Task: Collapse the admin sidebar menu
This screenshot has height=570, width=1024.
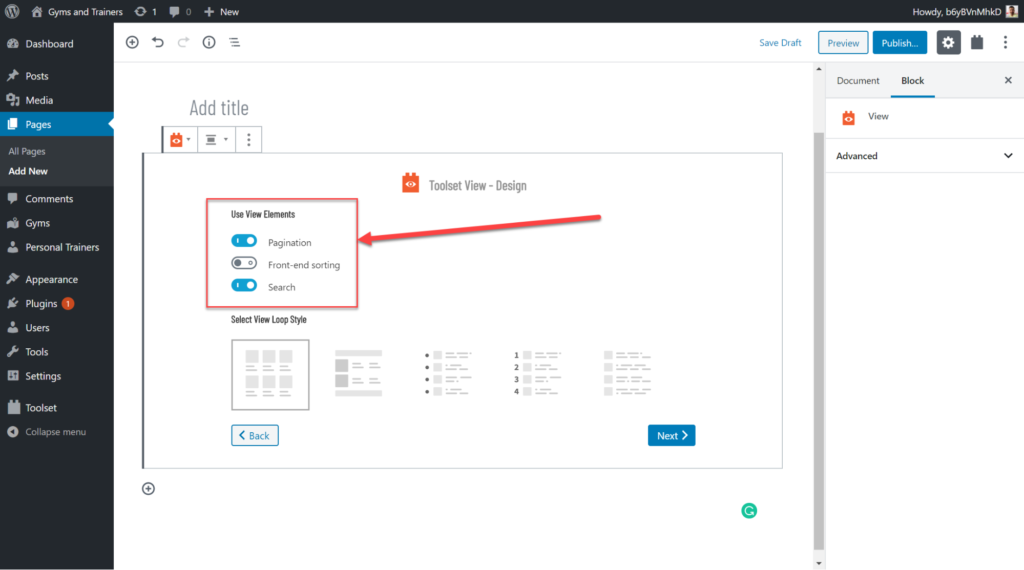Action: [x=57, y=432]
